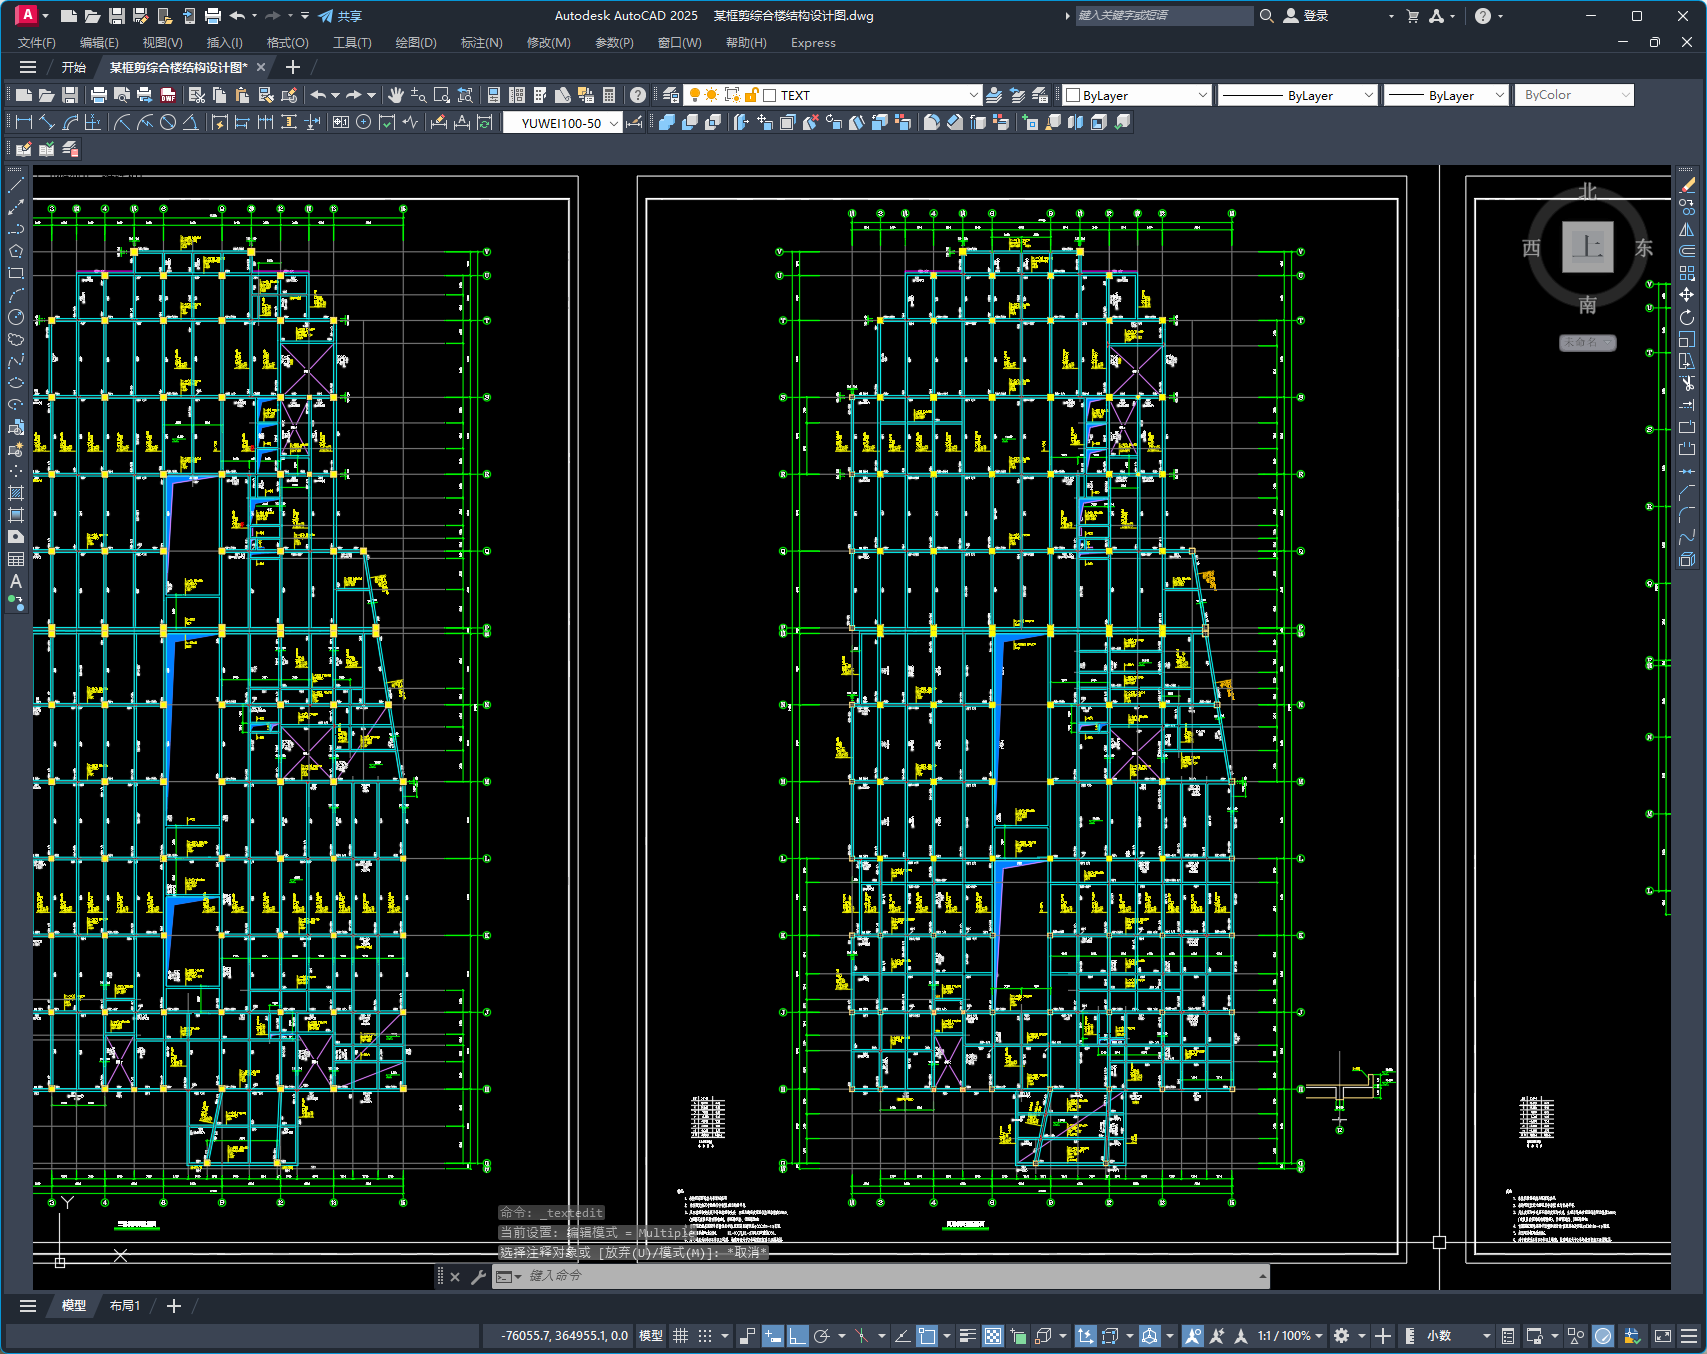Viewport: 1707px width, 1354px height.
Task: Toggle Dynamic Input in status bar
Action: 772,1336
